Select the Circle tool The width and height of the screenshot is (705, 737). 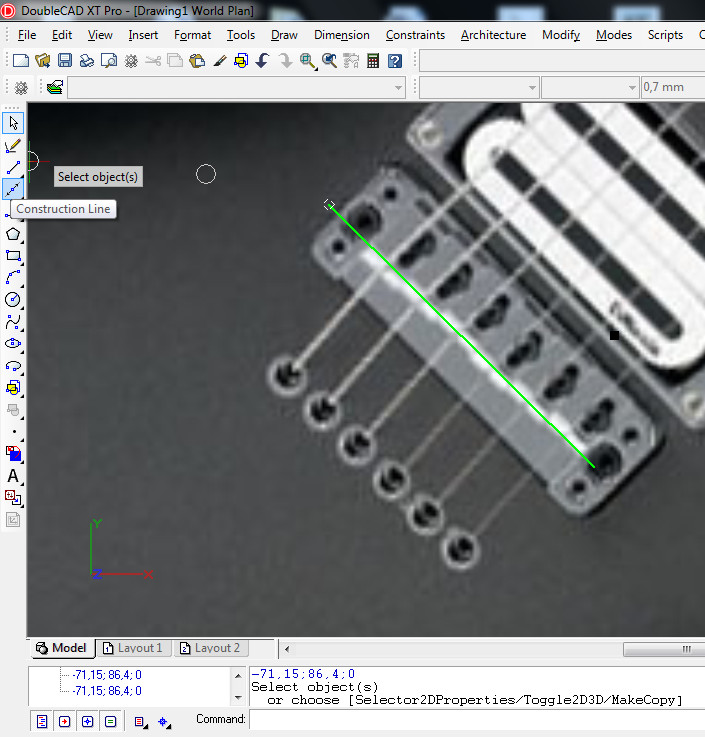pyautogui.click(x=13, y=300)
